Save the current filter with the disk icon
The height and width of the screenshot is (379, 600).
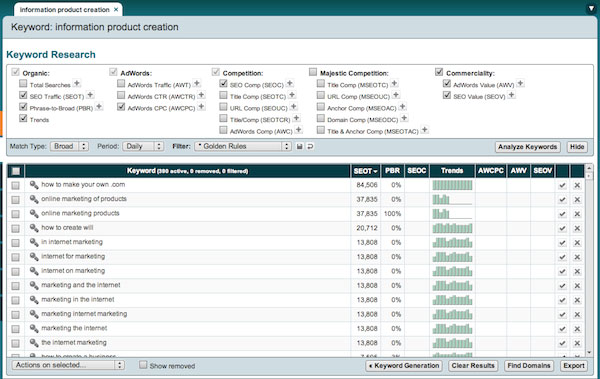click(300, 146)
